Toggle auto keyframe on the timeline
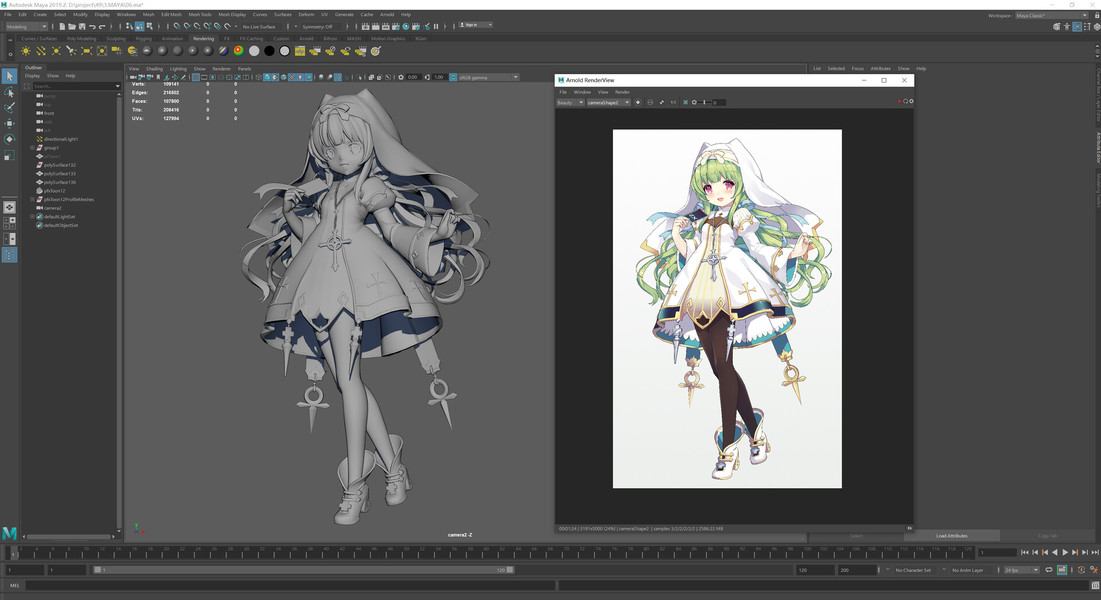The image size is (1101, 600). point(1062,570)
